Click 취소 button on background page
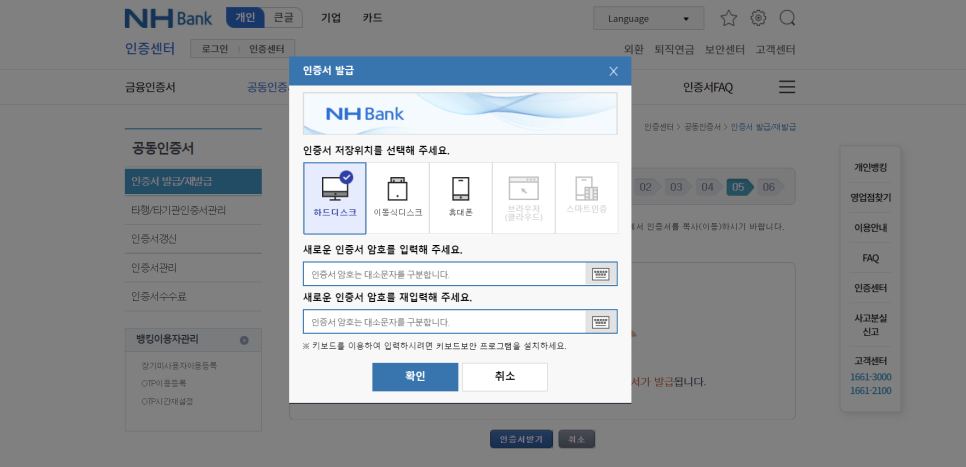 tap(577, 439)
